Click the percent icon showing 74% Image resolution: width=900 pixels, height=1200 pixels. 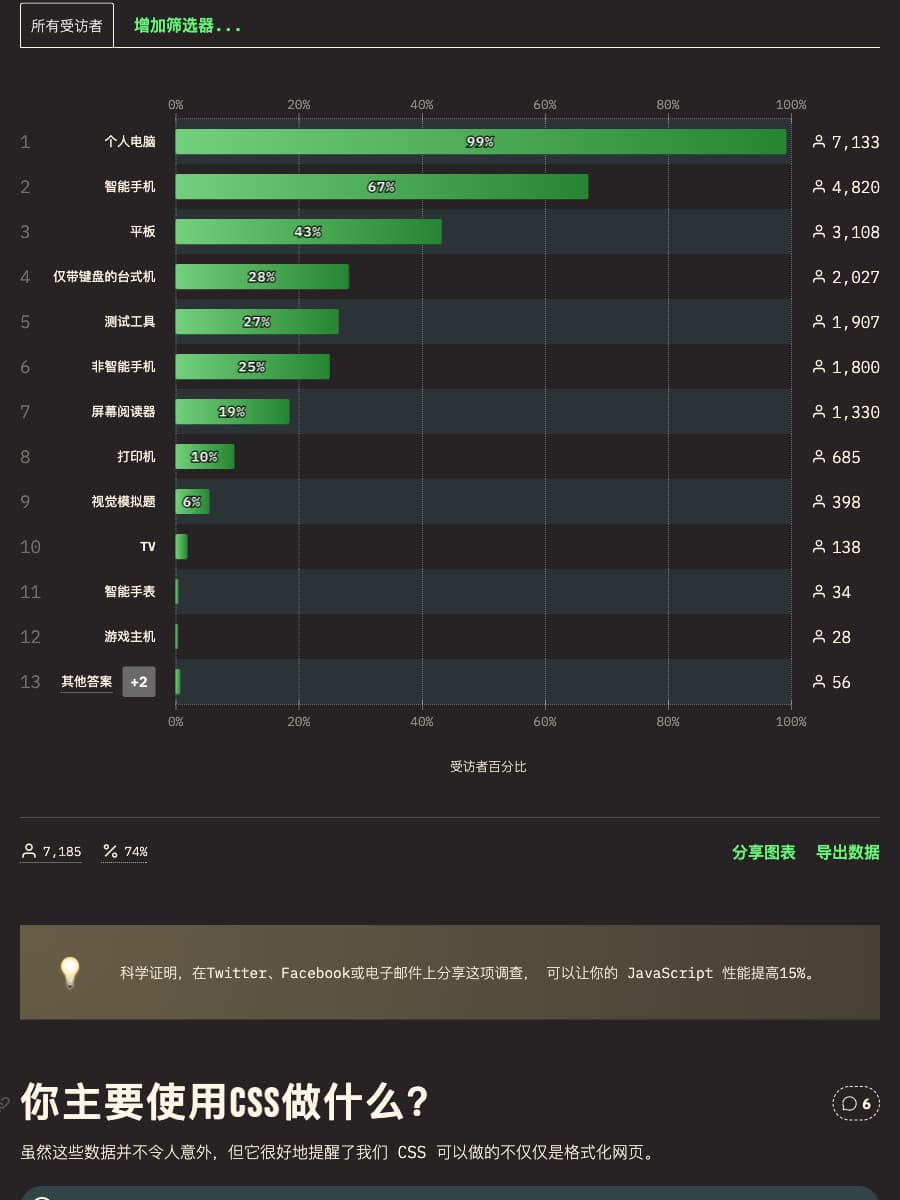(x=109, y=851)
